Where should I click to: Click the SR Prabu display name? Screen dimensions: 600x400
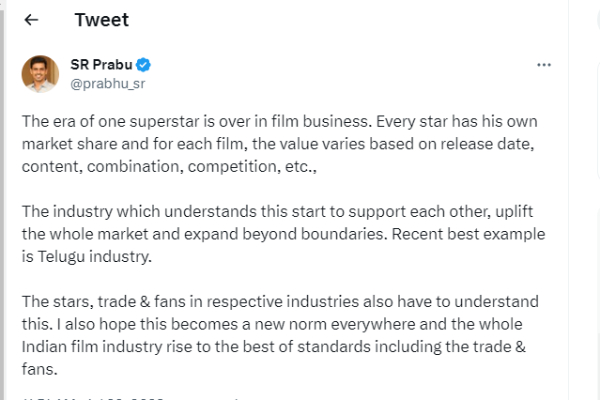click(x=101, y=65)
